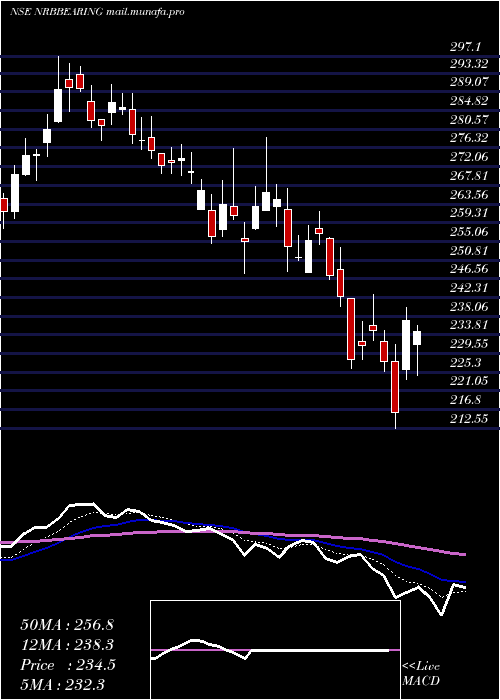The height and width of the screenshot is (700, 500).
Task: Click the 250.81 price axis label
Action: click(468, 250)
